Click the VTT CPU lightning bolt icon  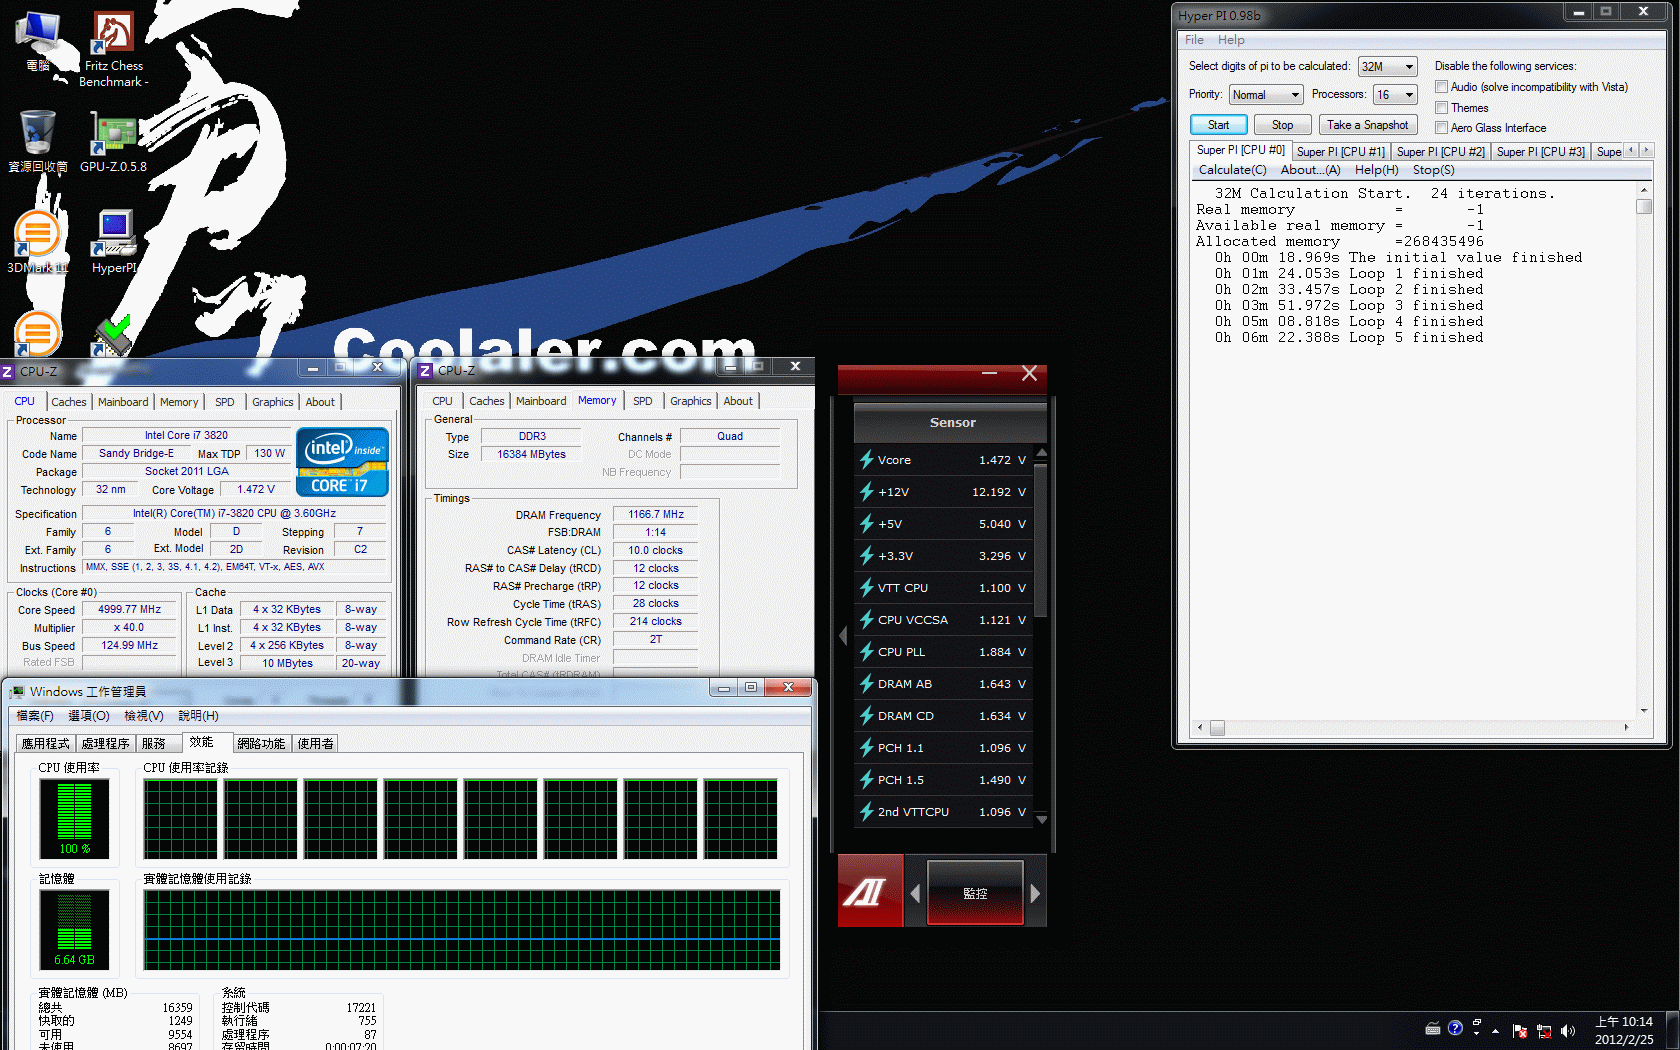point(866,588)
